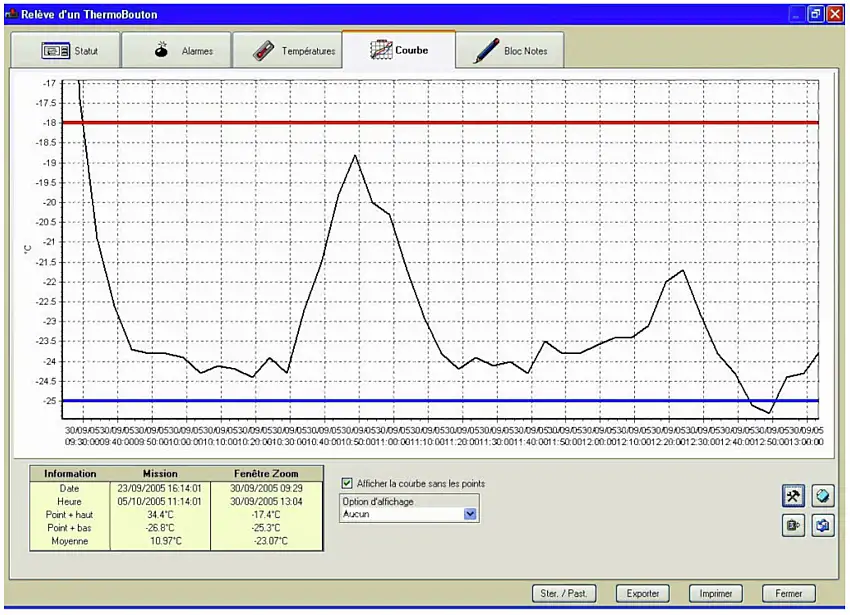Click the hammer and wrench tools icon
The height and width of the screenshot is (615, 850).
tap(793, 496)
